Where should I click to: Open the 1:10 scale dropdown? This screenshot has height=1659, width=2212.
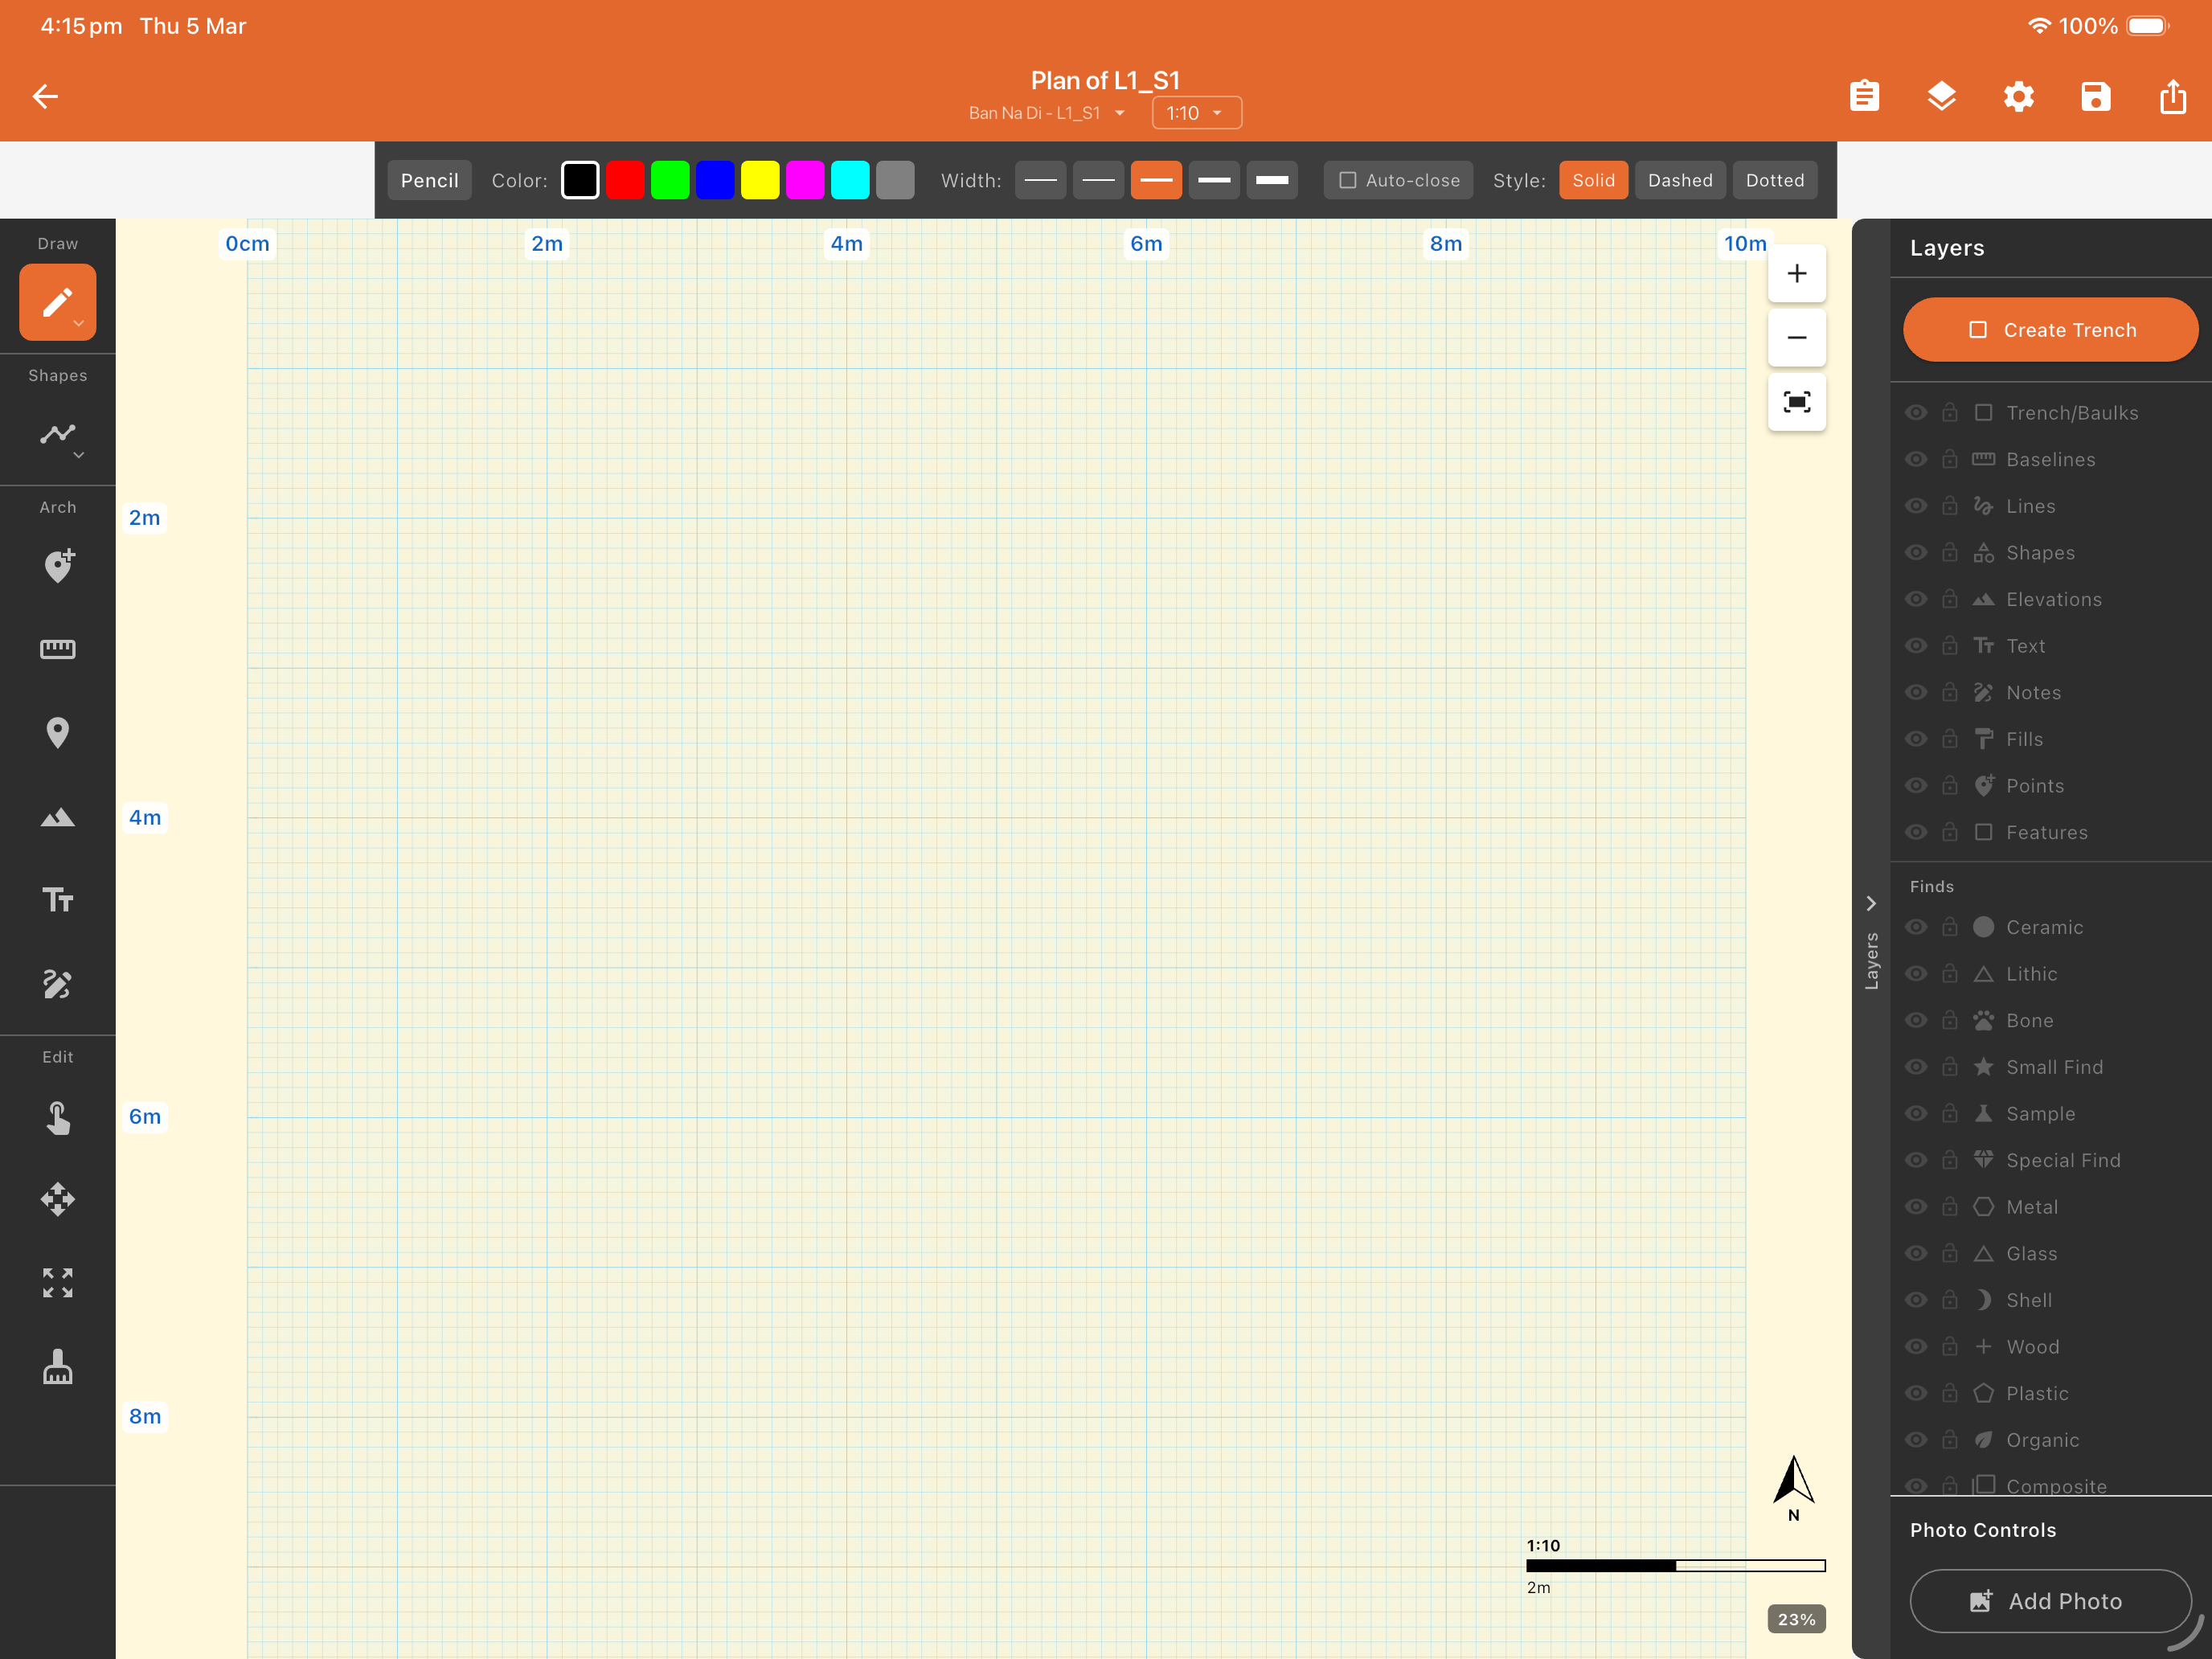[x=1196, y=112]
